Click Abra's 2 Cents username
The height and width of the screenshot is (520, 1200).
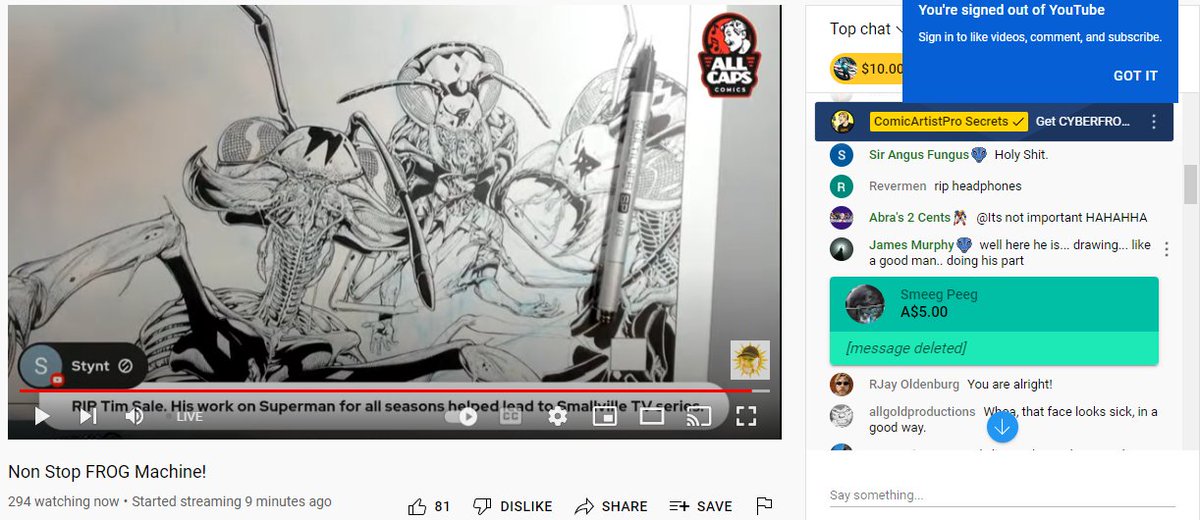click(x=910, y=217)
